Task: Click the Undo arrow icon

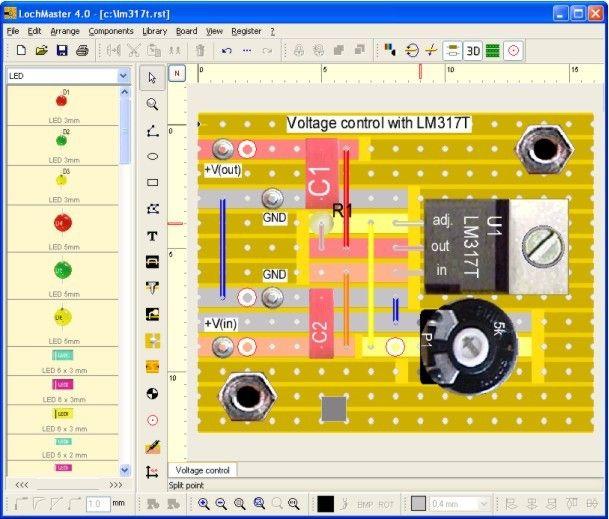Action: pos(227,50)
